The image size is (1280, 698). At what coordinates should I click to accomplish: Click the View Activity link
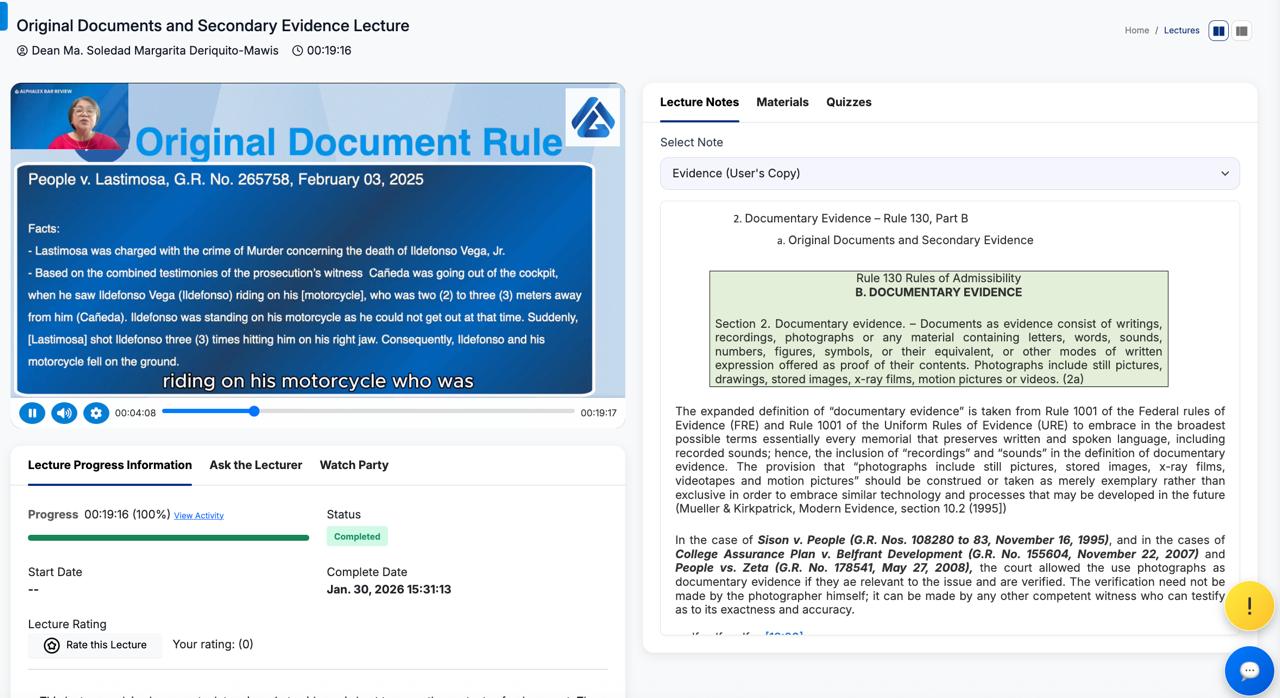(199, 516)
